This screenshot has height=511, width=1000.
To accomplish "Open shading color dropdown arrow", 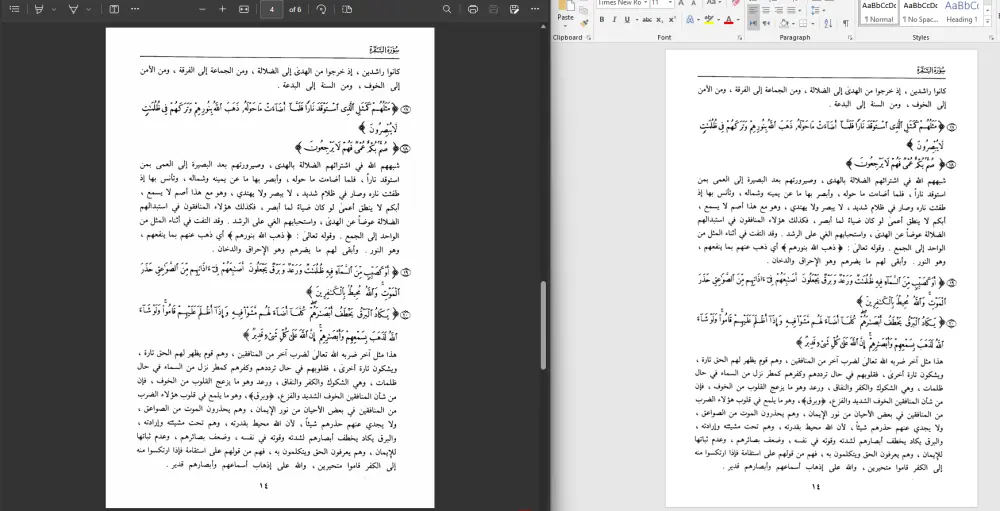I will click(793, 23).
